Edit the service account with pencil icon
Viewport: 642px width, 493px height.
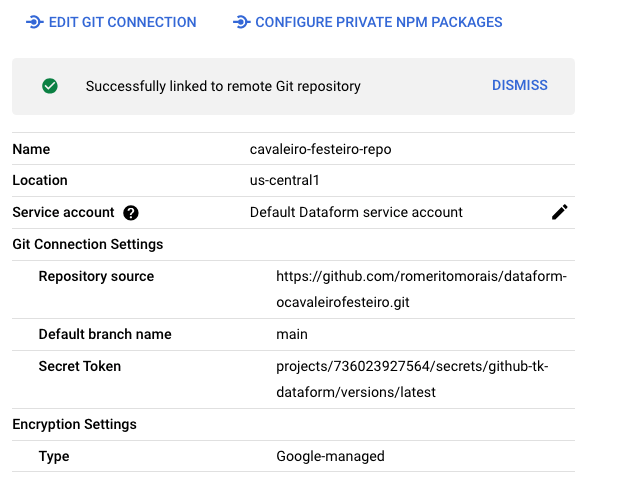[560, 212]
